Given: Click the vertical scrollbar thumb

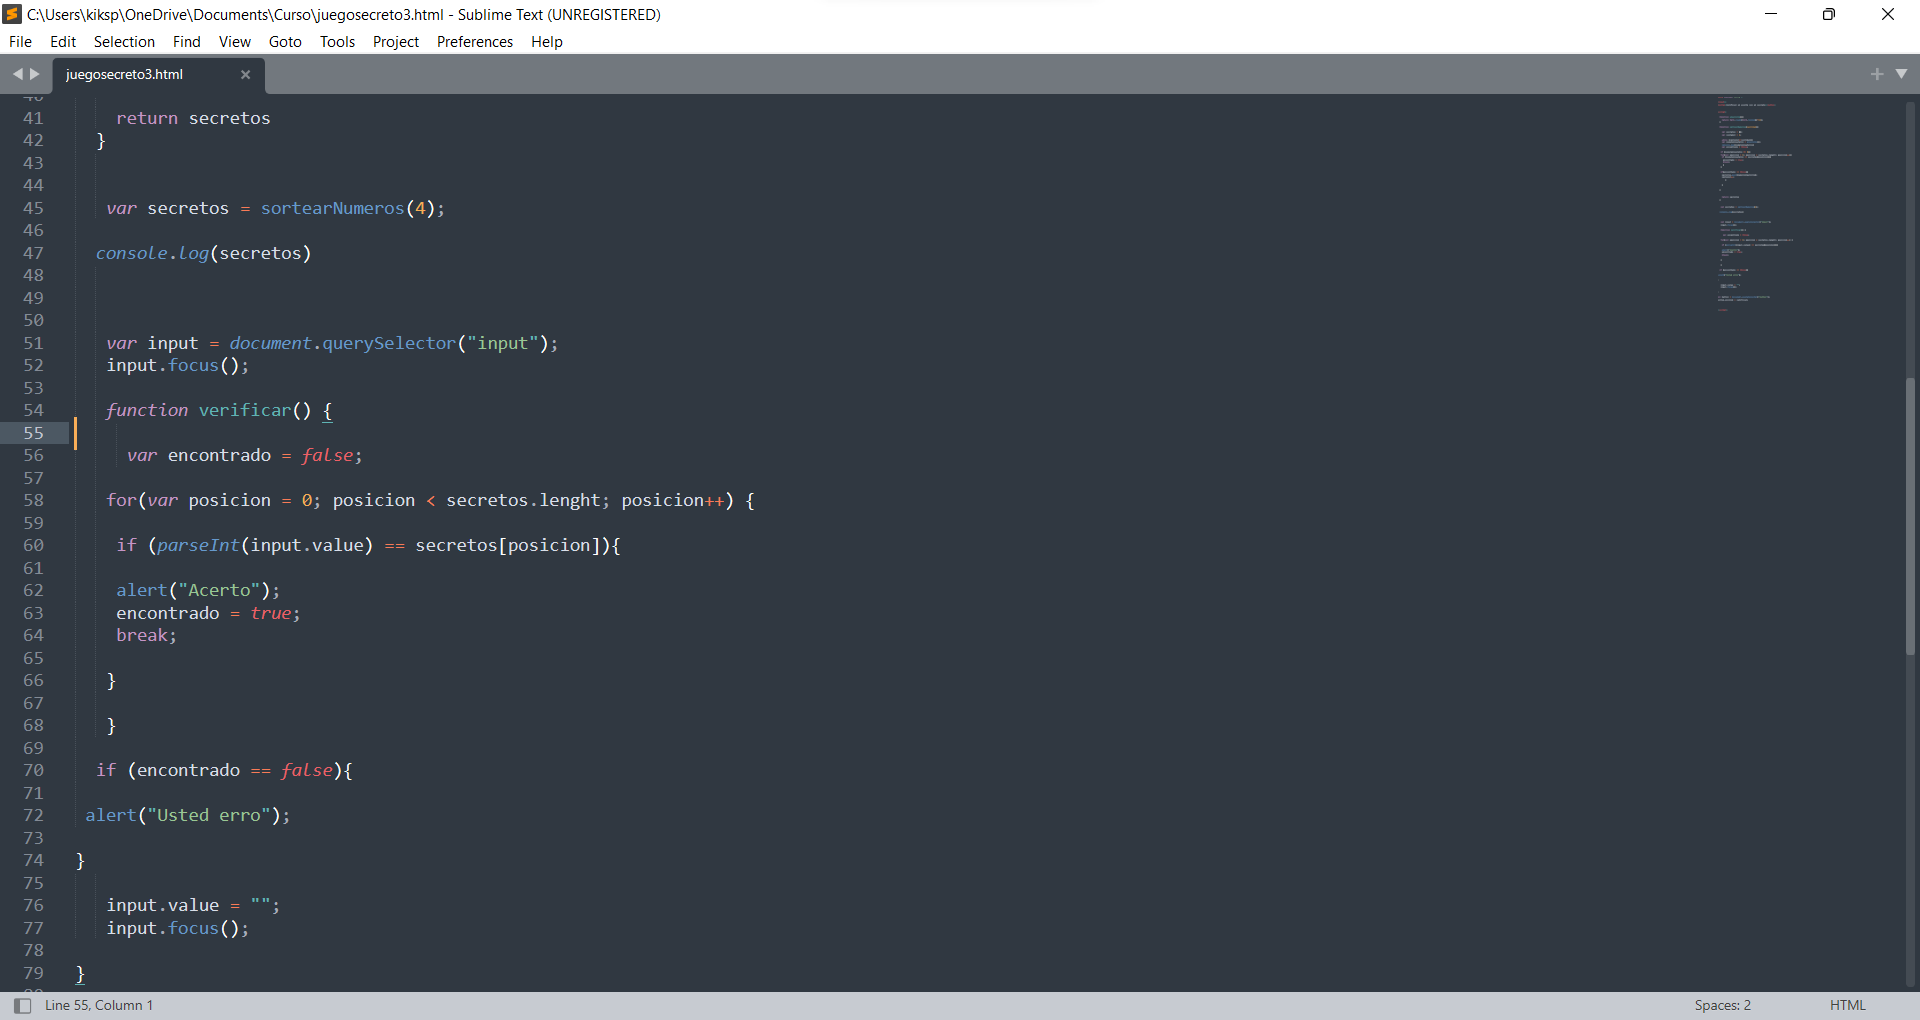Looking at the screenshot, I should coord(1910,516).
